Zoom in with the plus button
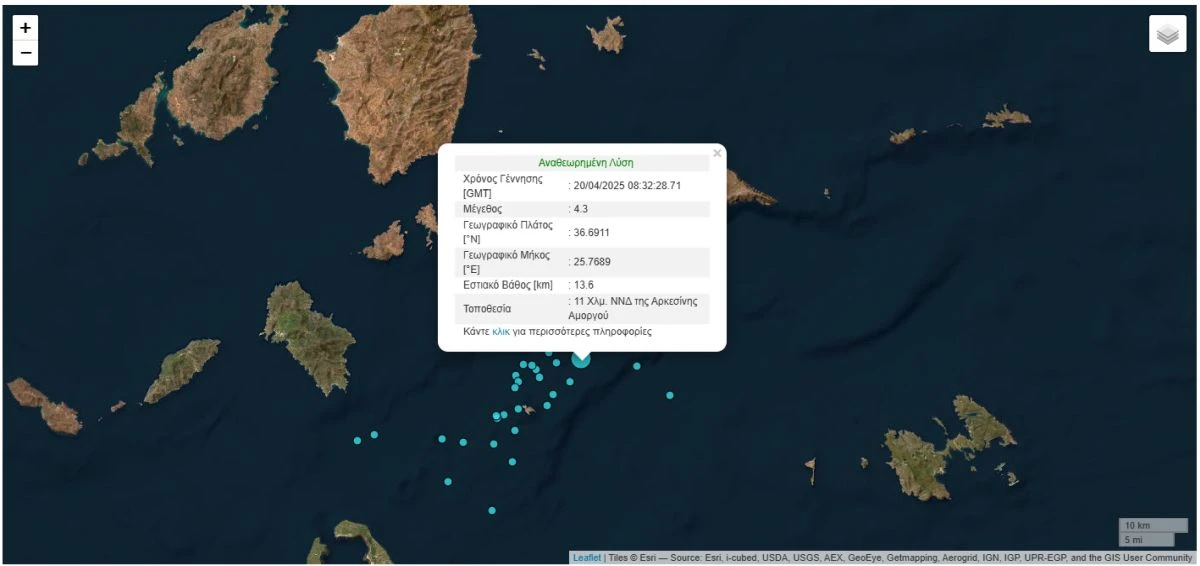The width and height of the screenshot is (1200, 566). [x=25, y=28]
